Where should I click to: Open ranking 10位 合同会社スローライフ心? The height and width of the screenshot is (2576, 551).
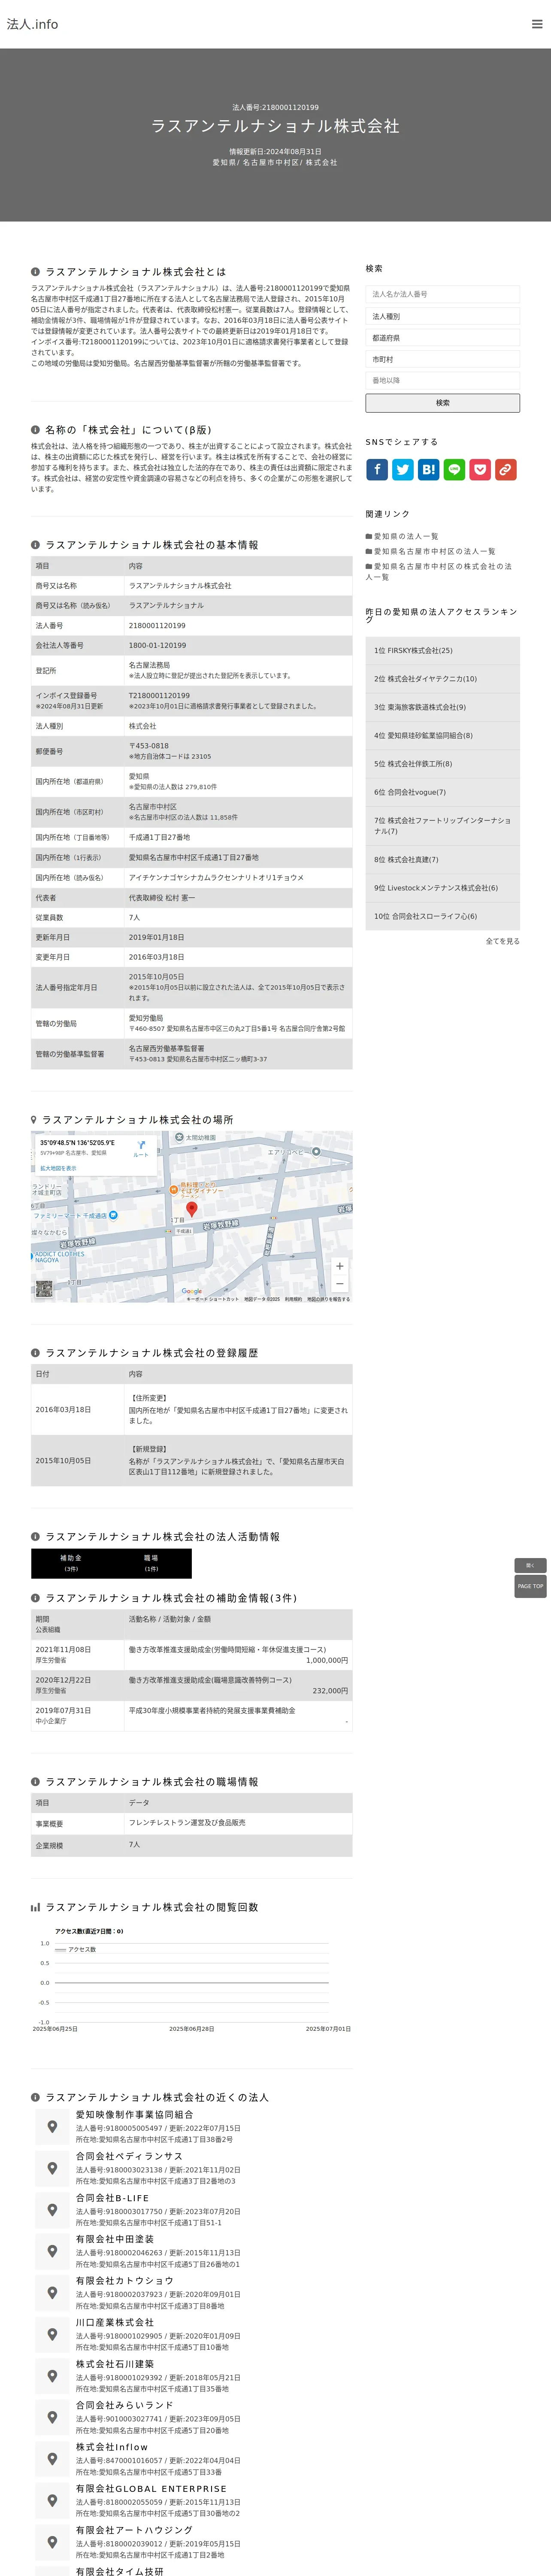click(442, 916)
